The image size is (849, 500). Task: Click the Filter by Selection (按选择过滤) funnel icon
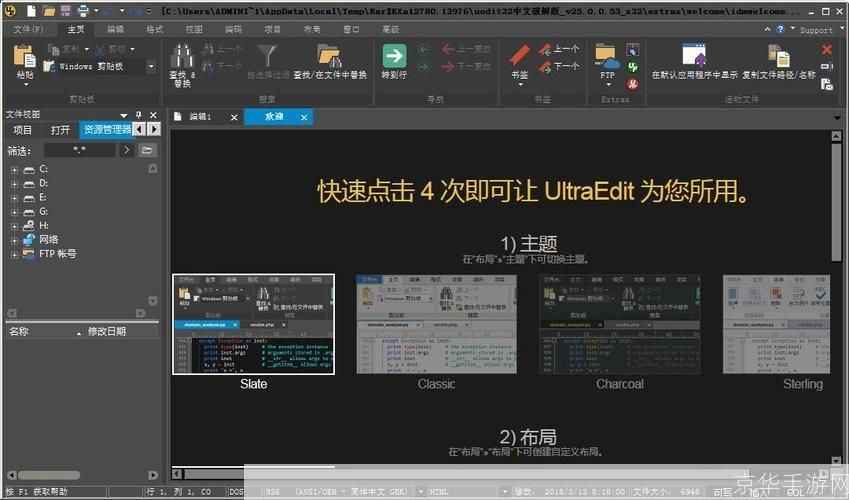[x=267, y=56]
